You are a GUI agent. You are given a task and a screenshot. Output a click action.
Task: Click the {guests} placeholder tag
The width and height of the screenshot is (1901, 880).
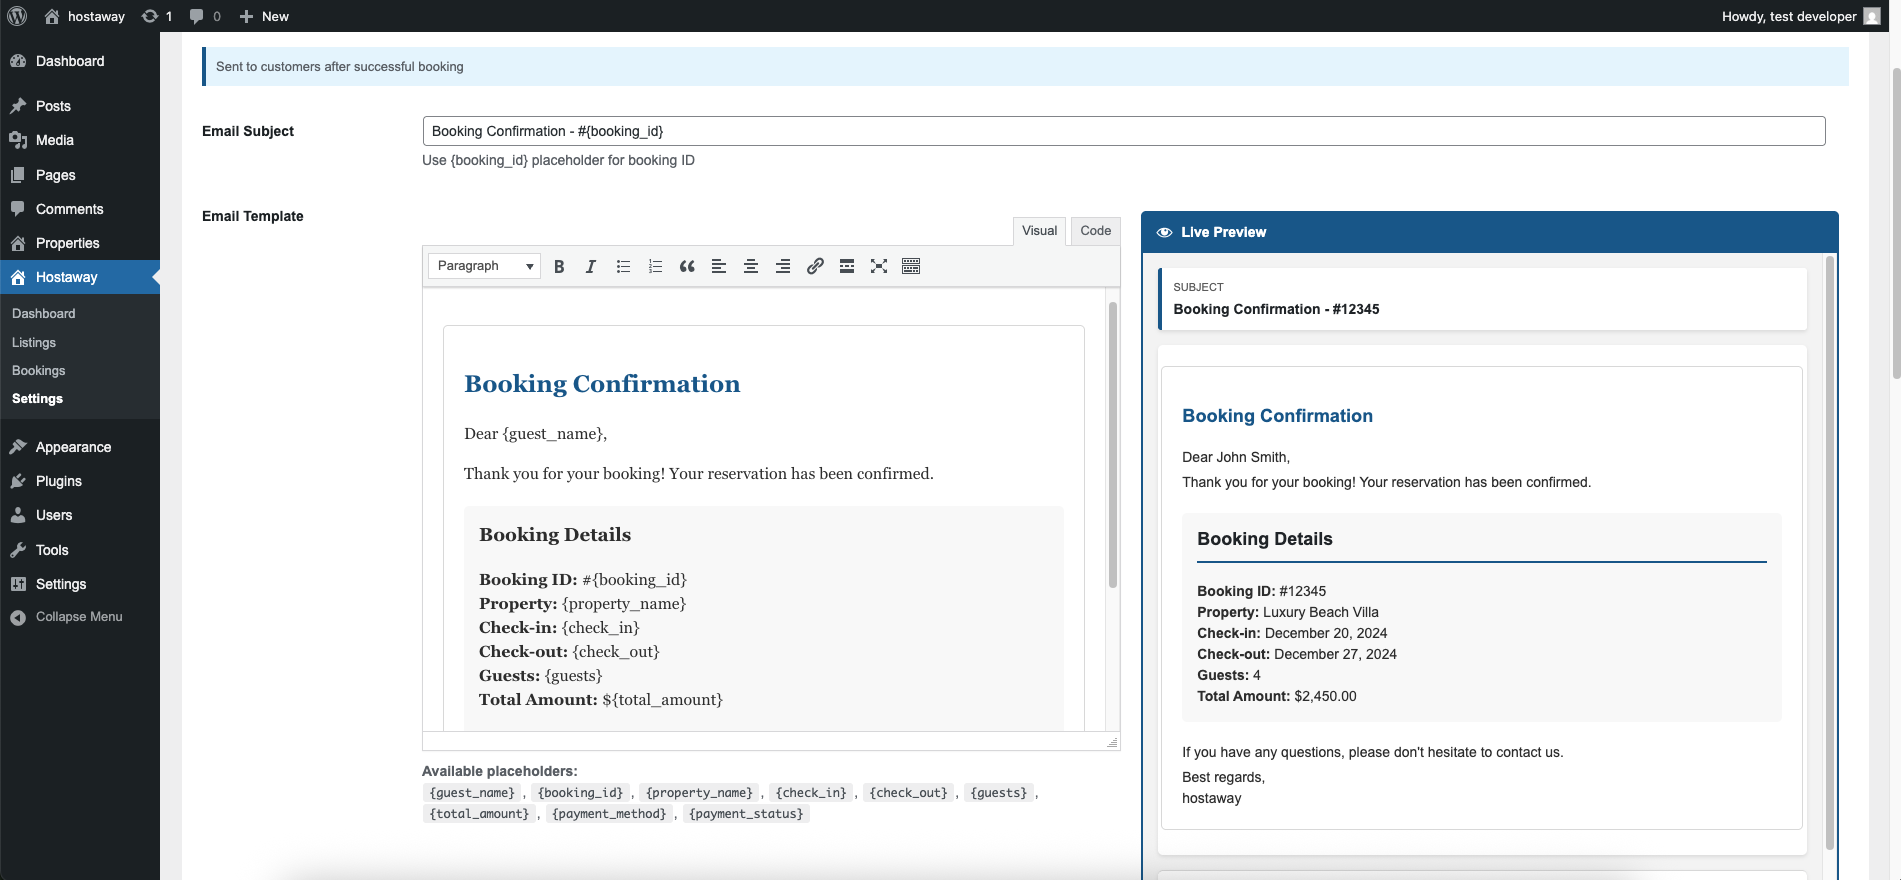tap(999, 793)
